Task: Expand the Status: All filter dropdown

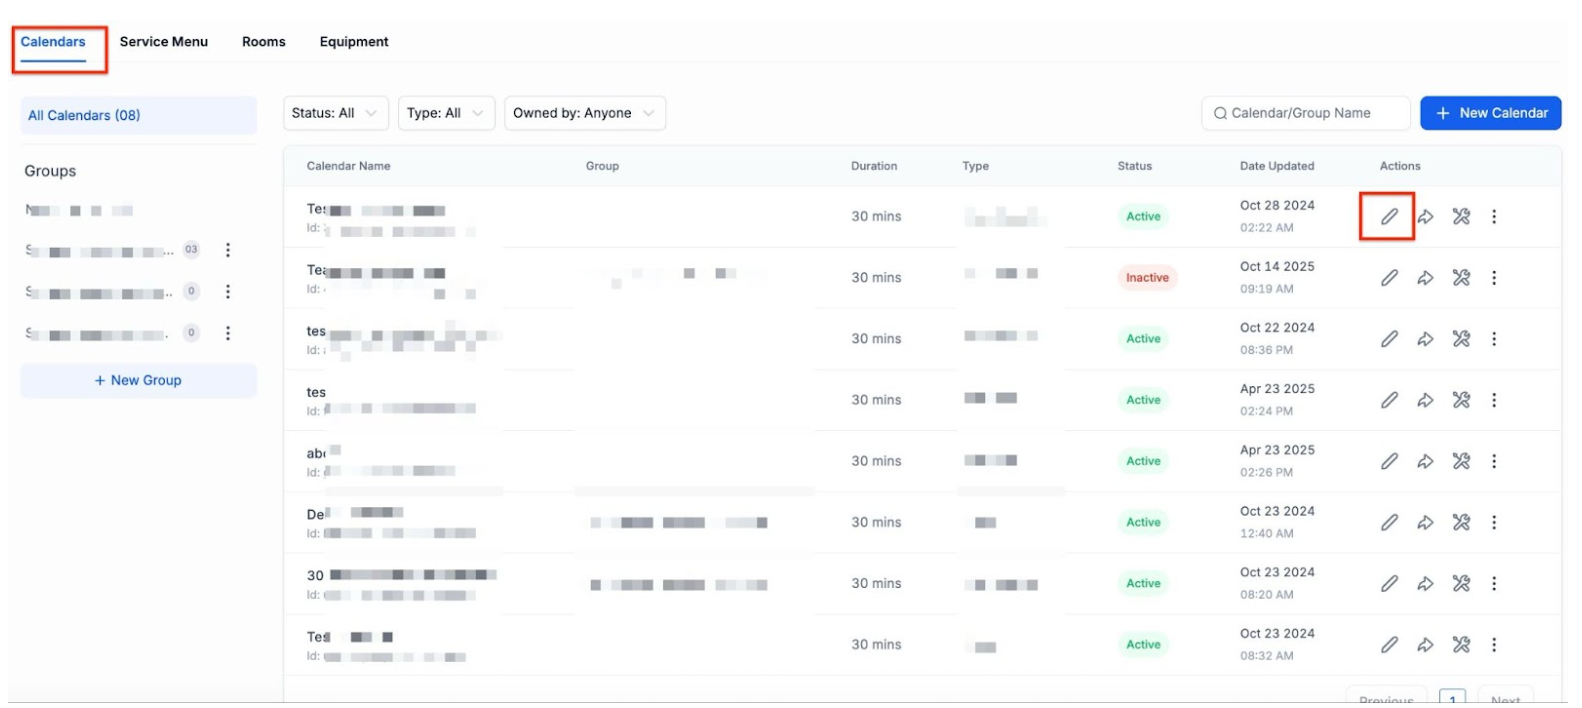Action: pyautogui.click(x=334, y=113)
